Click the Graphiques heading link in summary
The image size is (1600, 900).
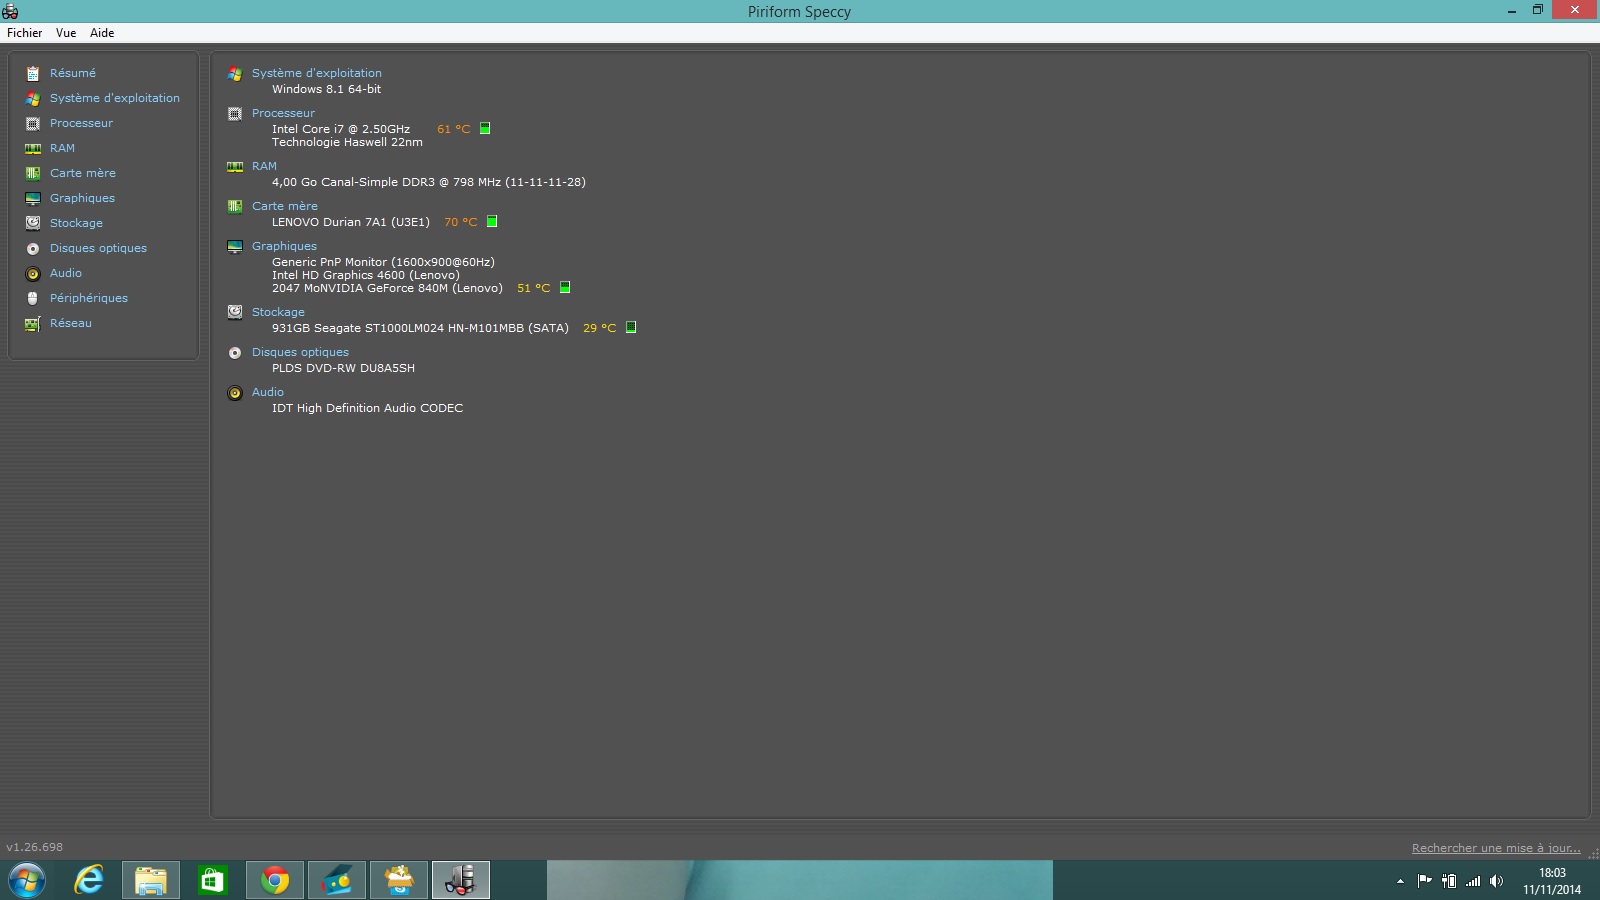284,246
